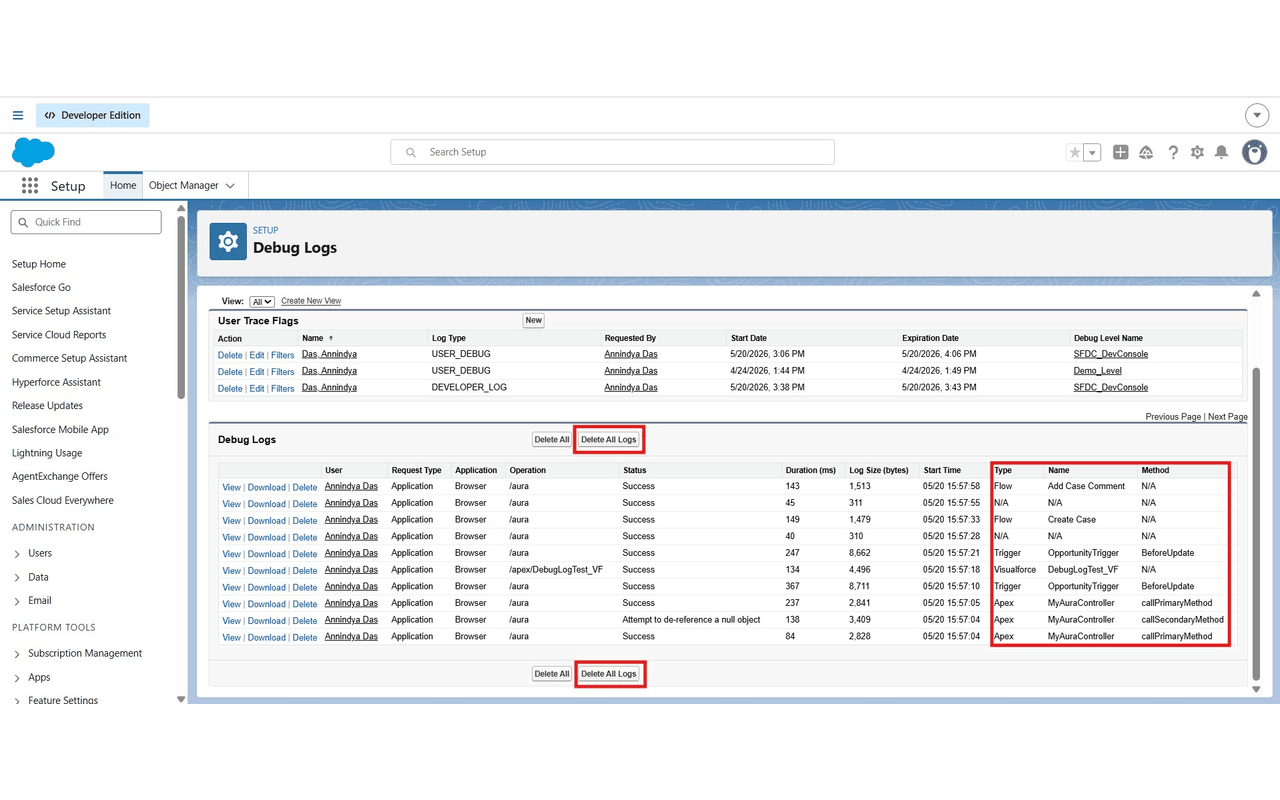Open the hamburger navigation menu icon

tap(18, 115)
